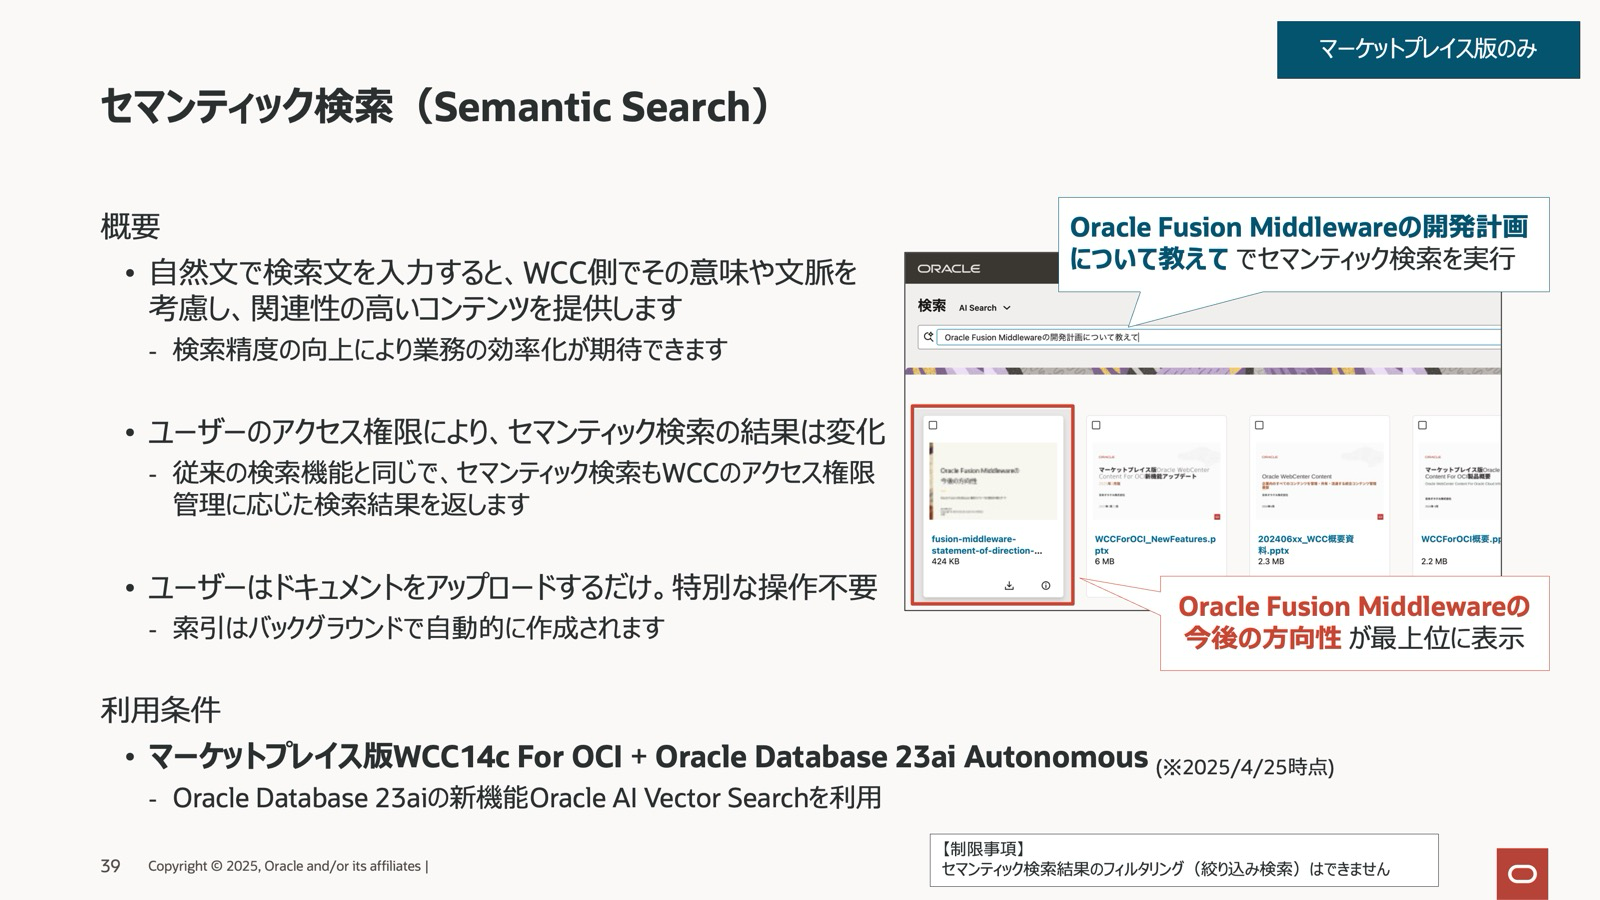Open the WCCForOCI概要 thumbnail preview
The image size is (1600, 900).
(1461, 481)
